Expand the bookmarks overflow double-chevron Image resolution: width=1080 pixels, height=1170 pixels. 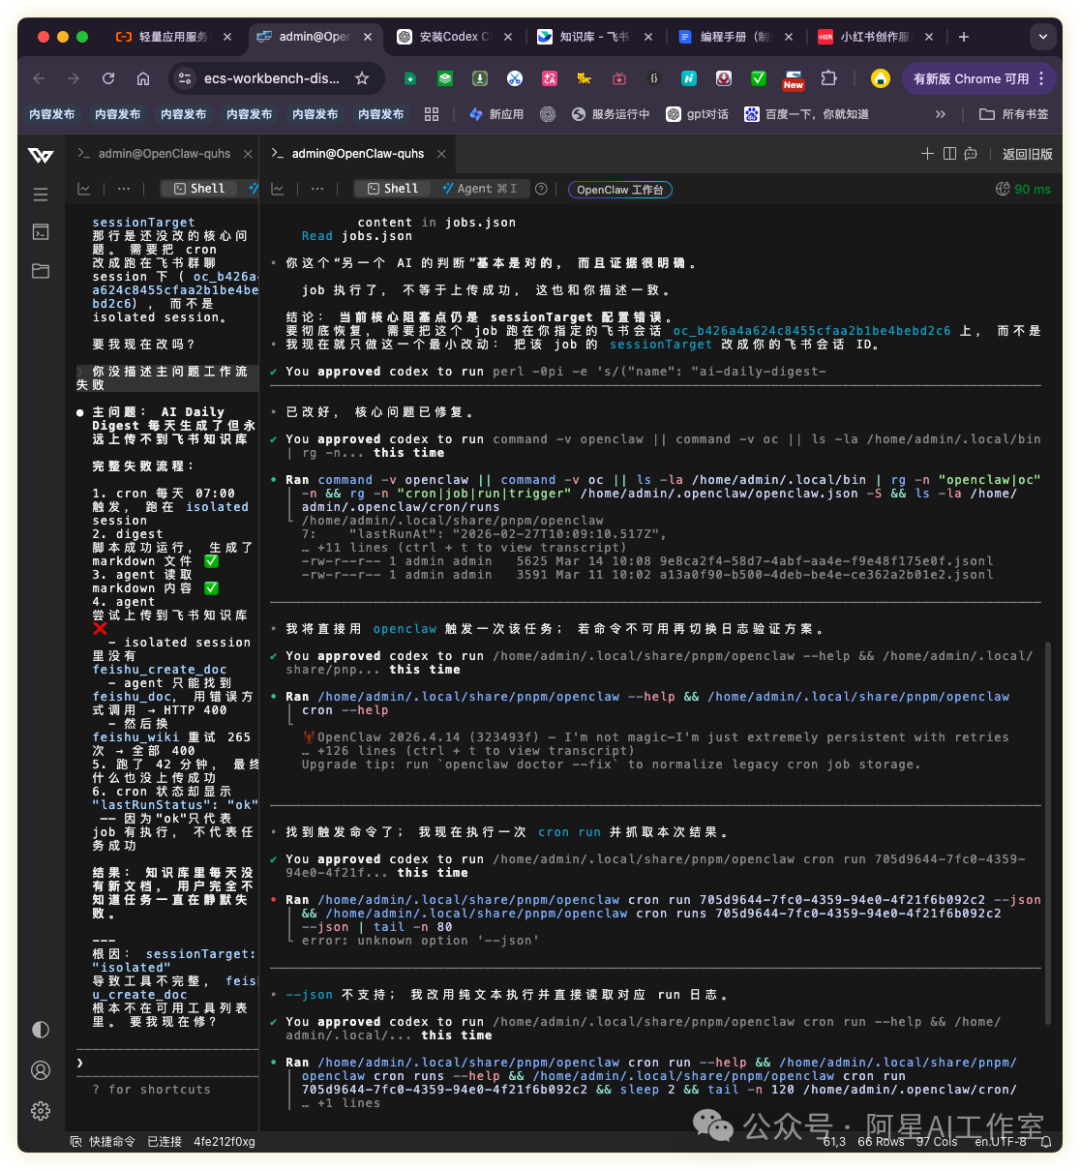tap(940, 114)
